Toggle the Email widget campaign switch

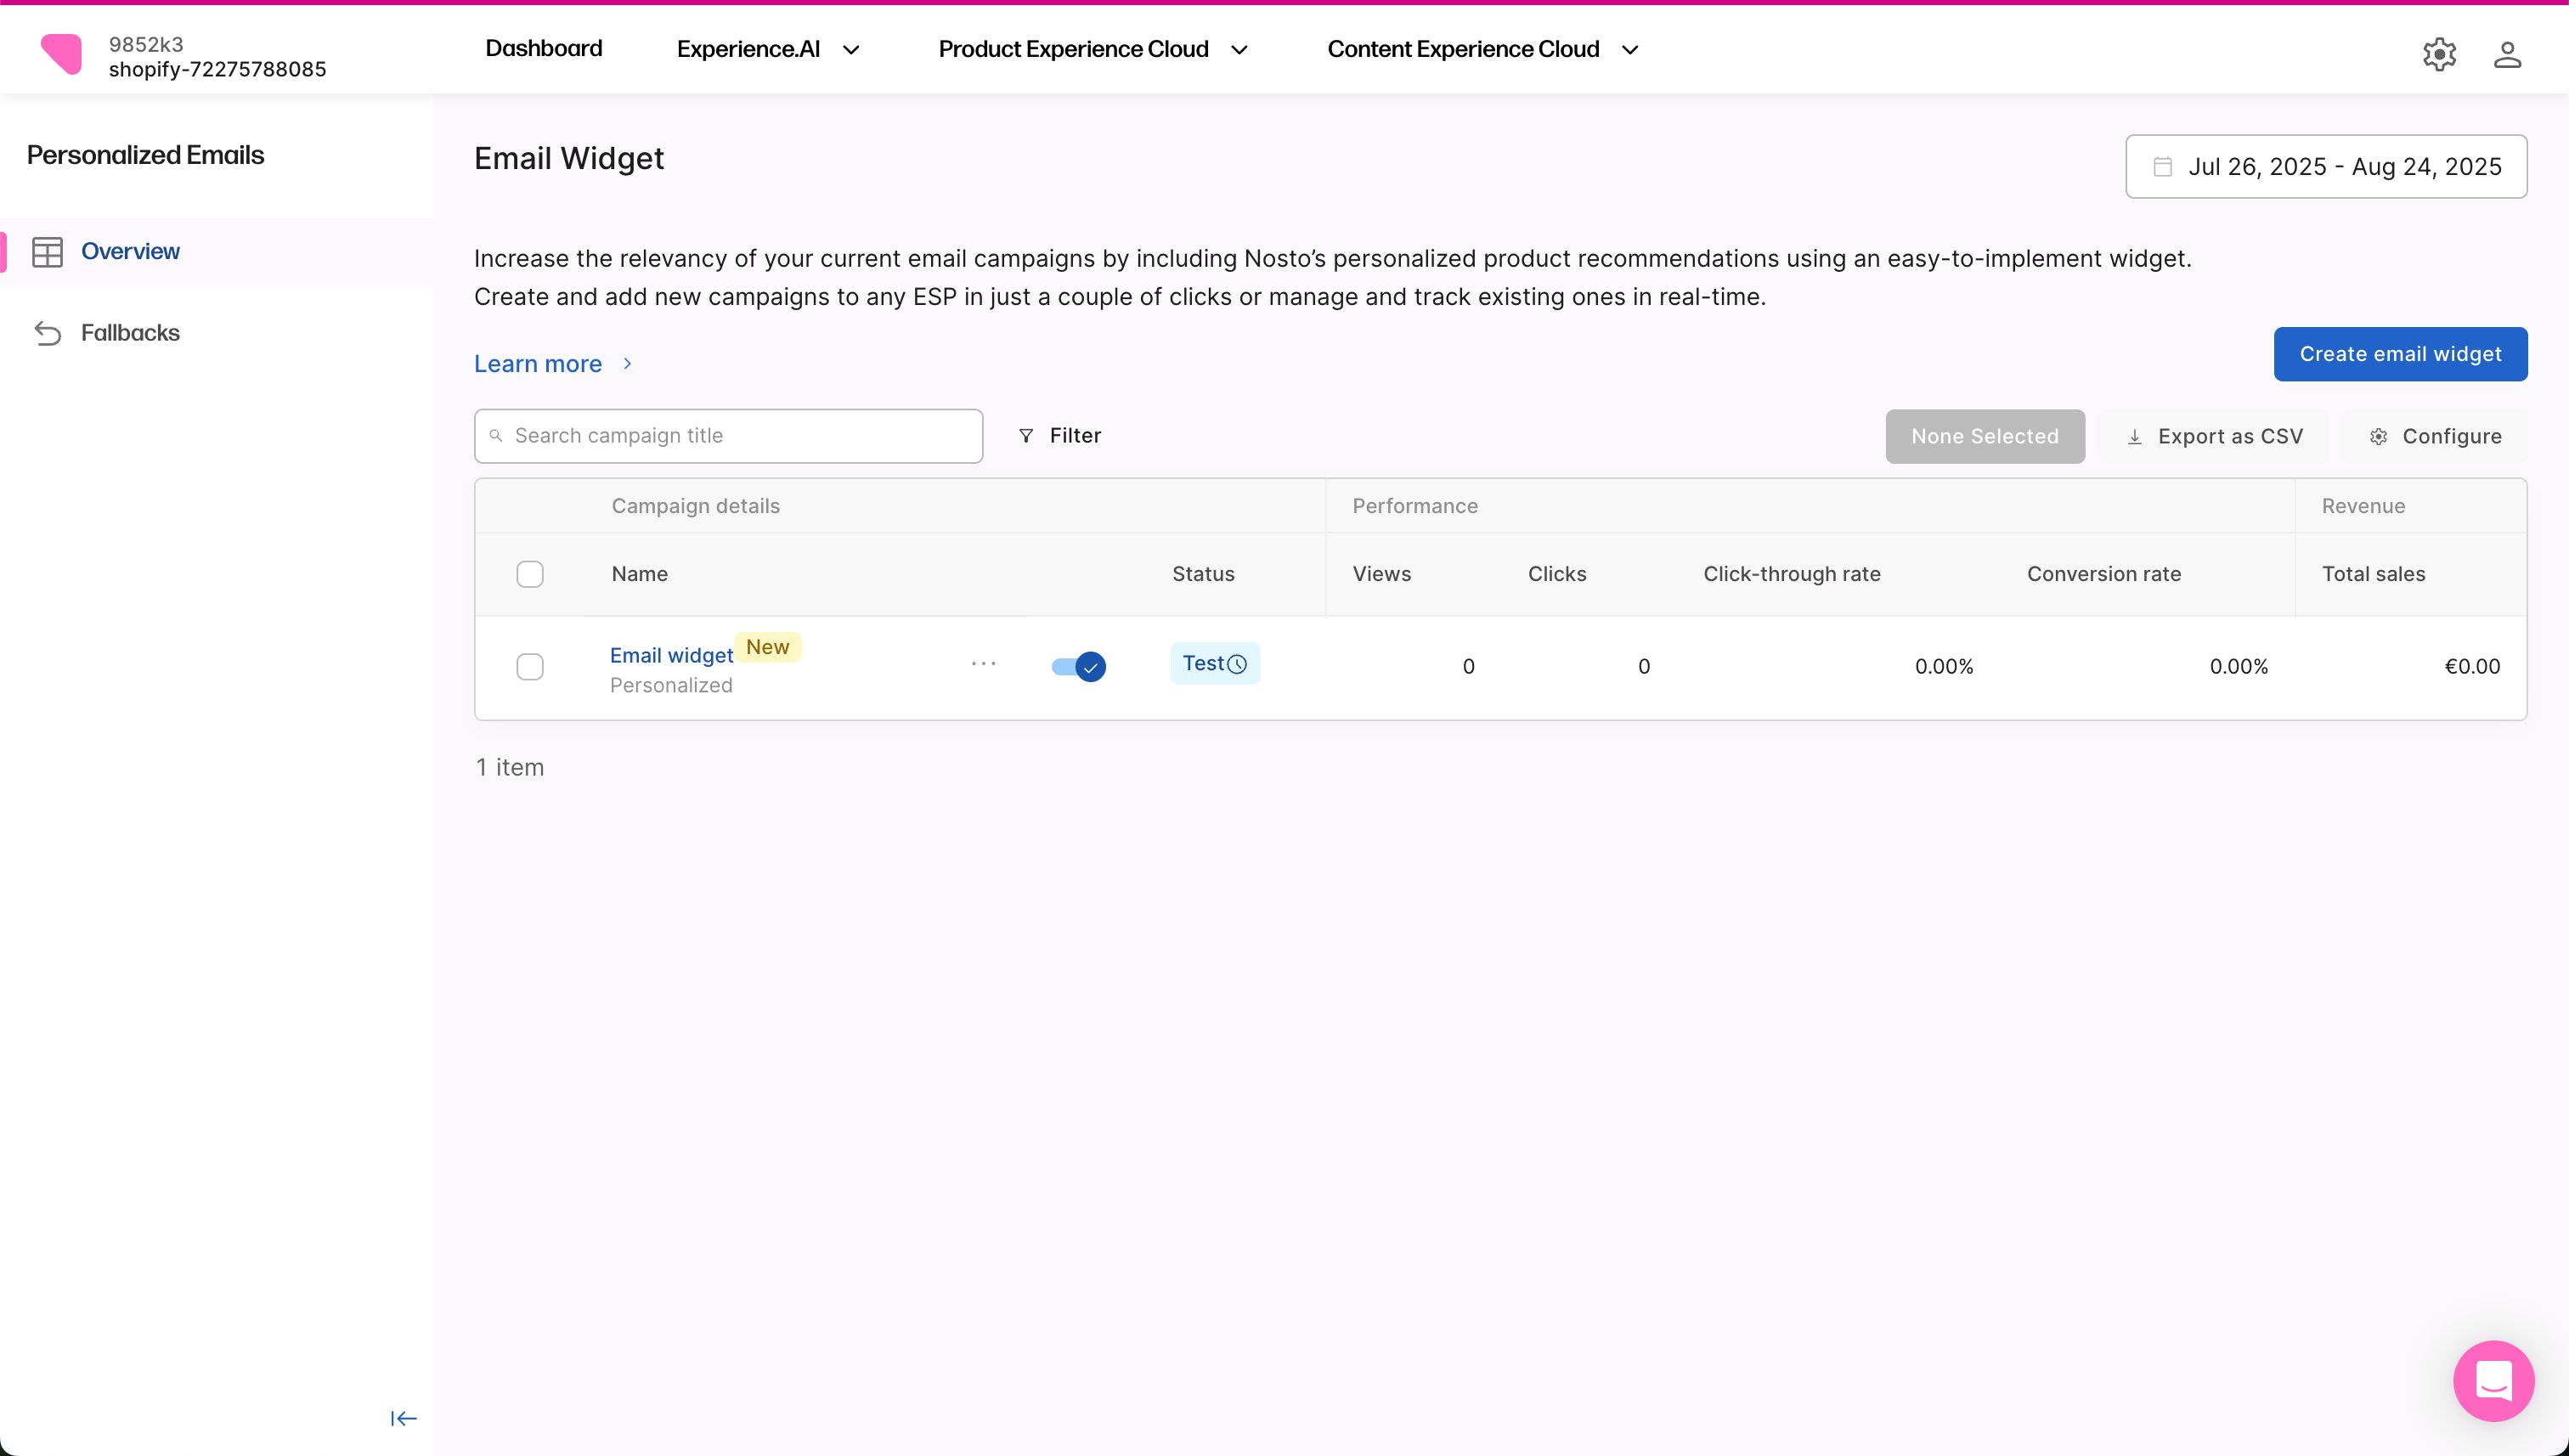coord(1078,666)
